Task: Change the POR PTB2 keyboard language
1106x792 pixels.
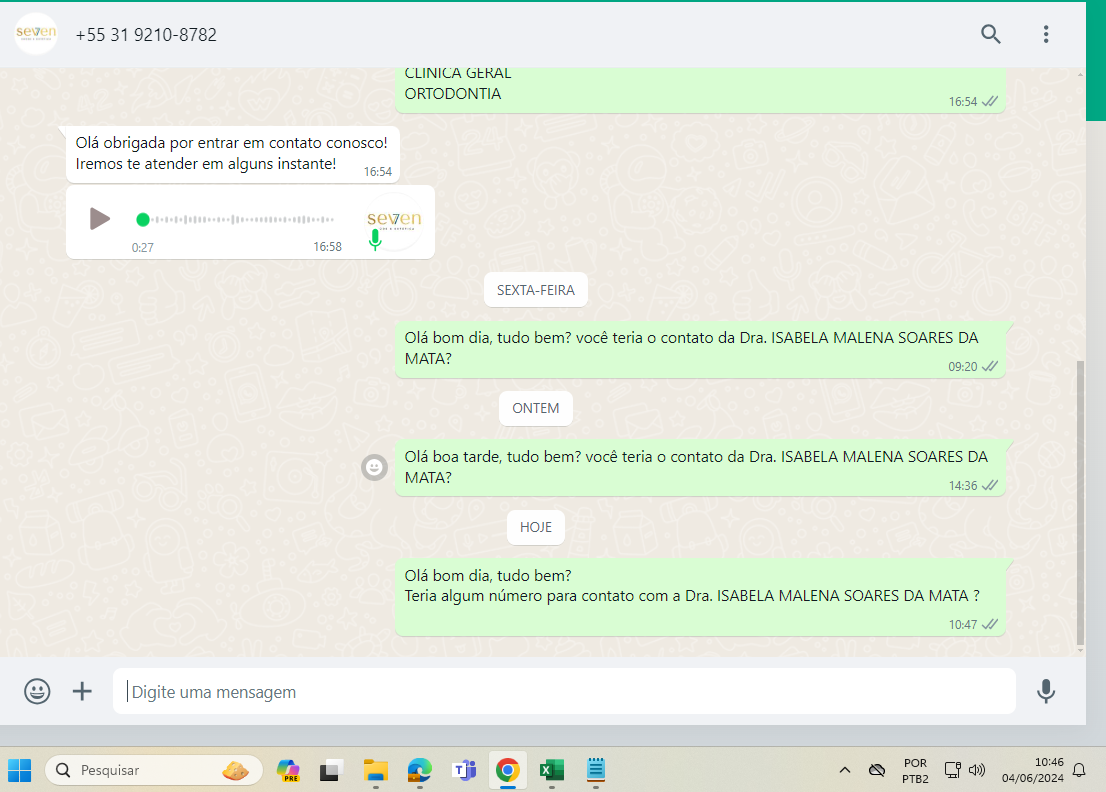Action: [x=915, y=771]
